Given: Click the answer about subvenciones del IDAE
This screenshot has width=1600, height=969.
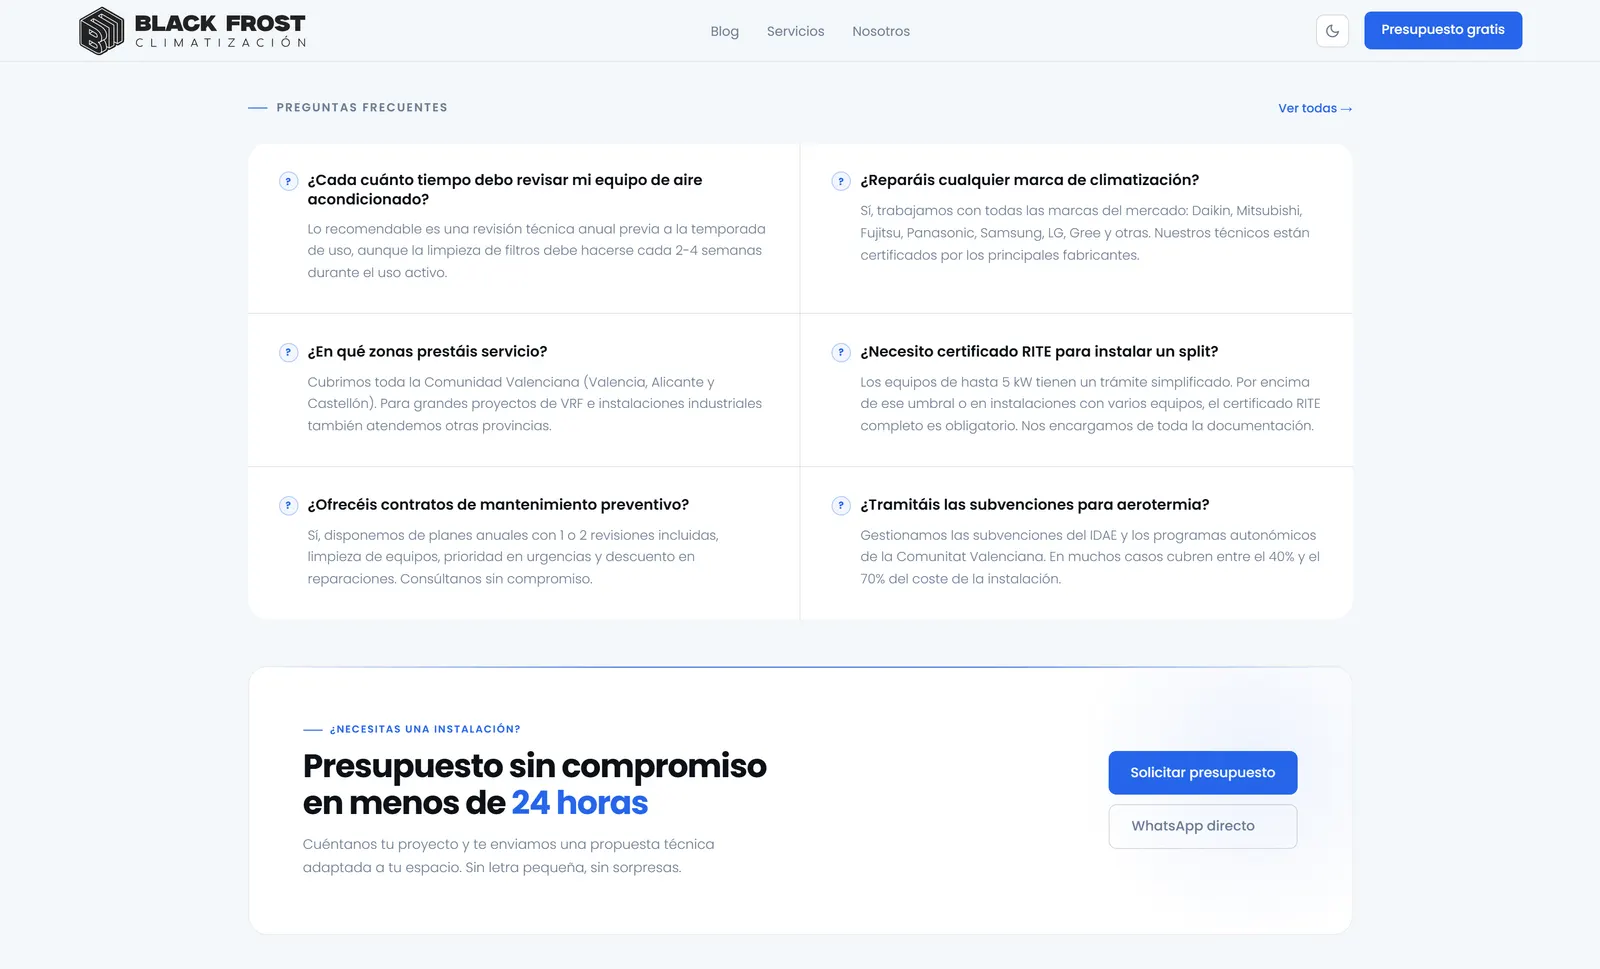Looking at the screenshot, I should pos(1090,557).
